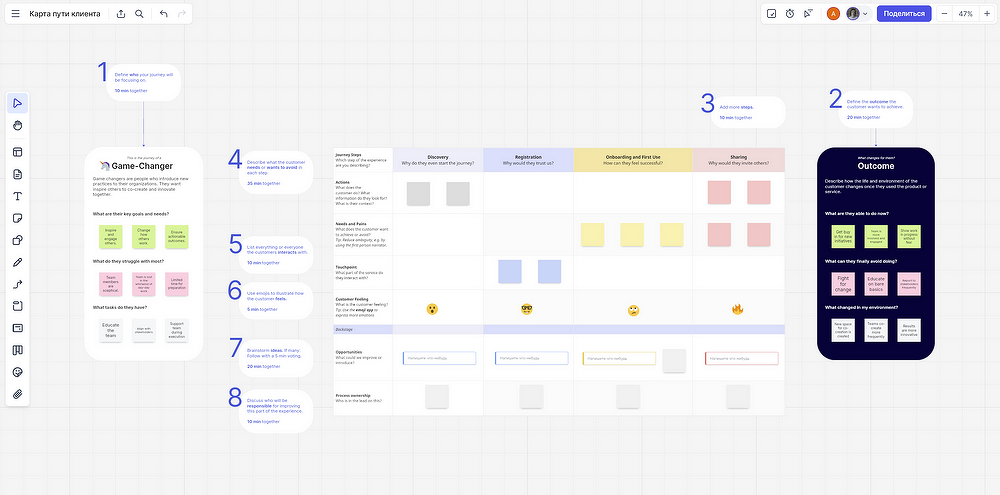This screenshot has width=1000, height=495.
Task: Select the connector arrow tool
Action: pyautogui.click(x=17, y=284)
